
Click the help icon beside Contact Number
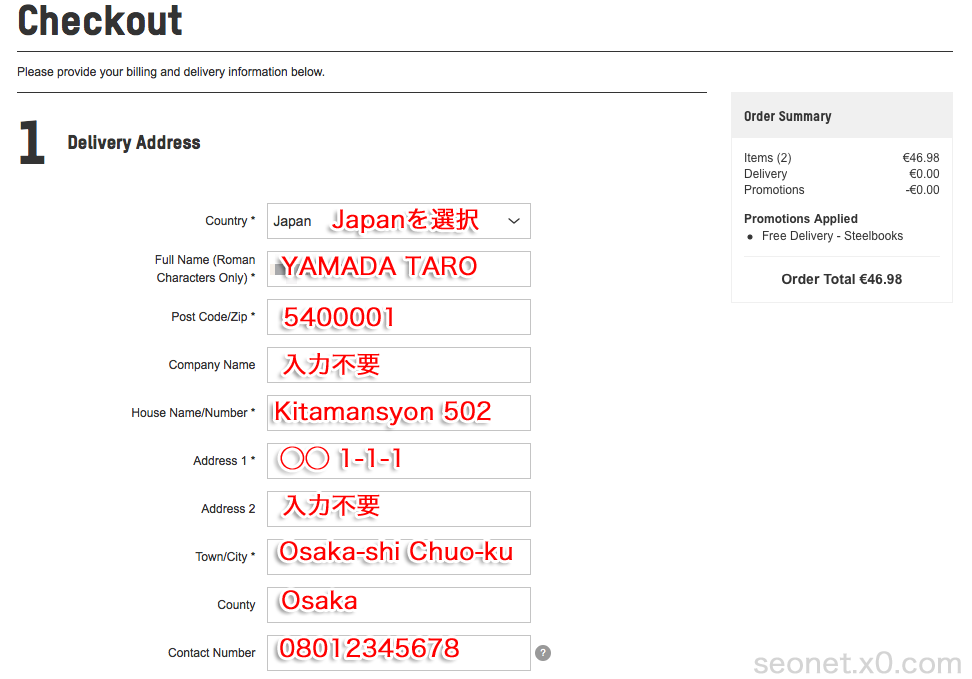[x=543, y=653]
